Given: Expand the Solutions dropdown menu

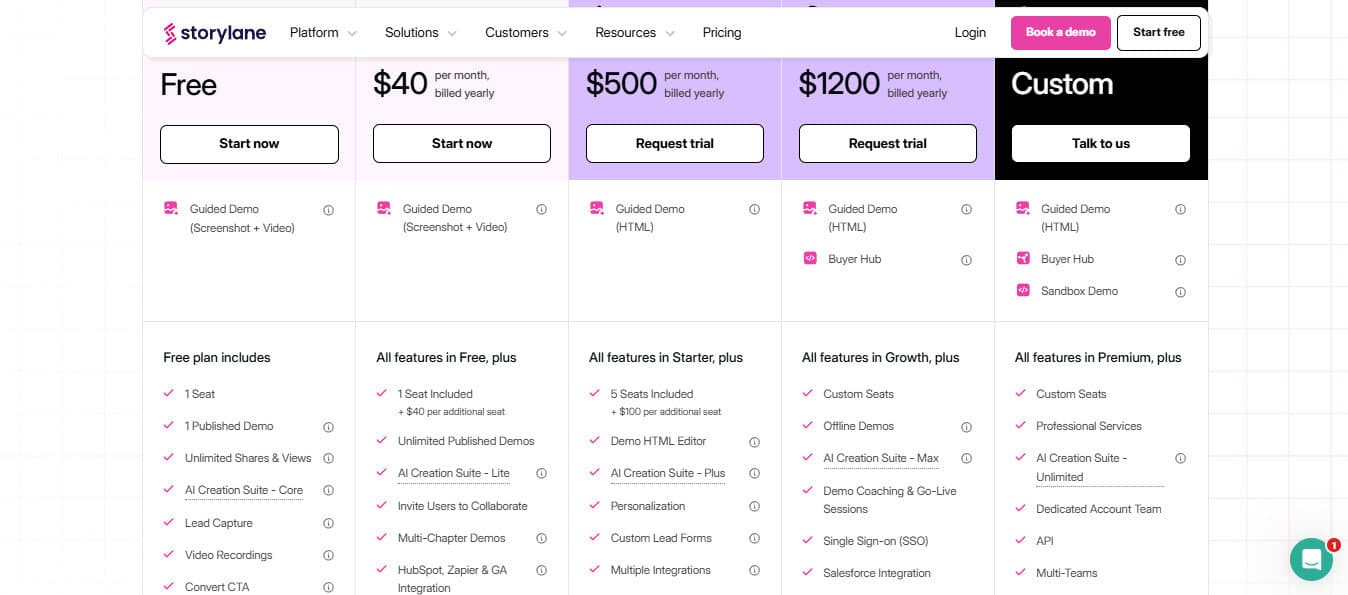Looking at the screenshot, I should tap(421, 33).
